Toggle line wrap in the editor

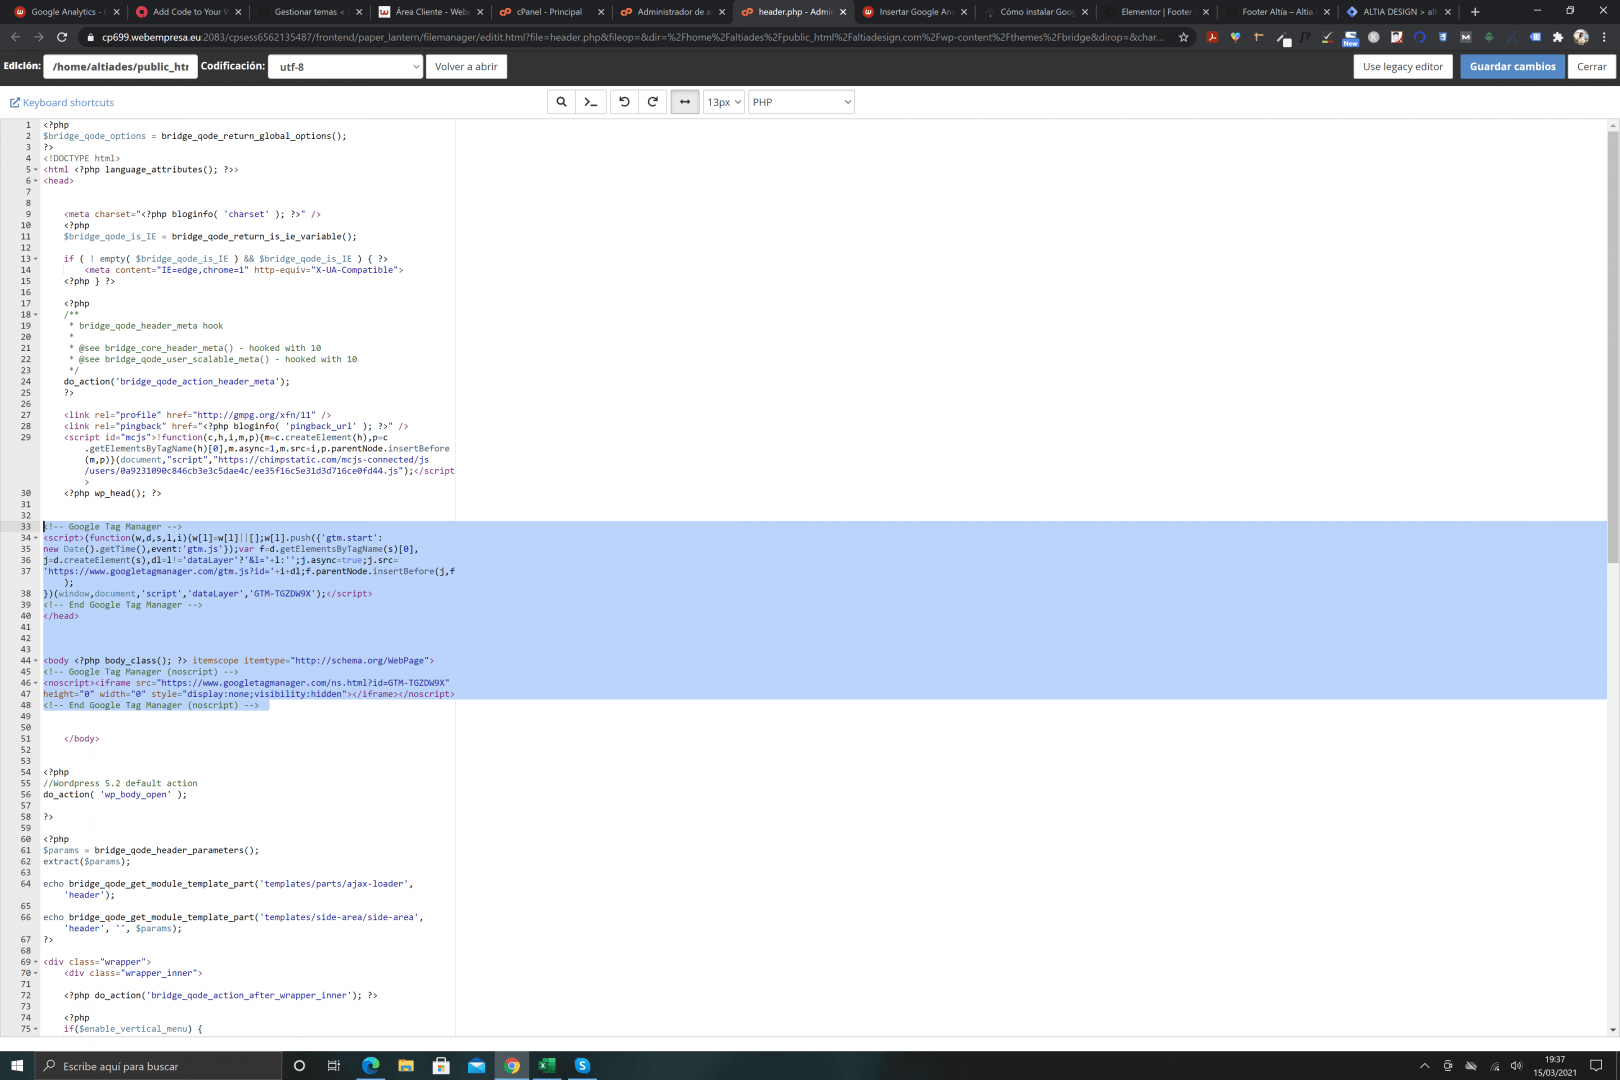click(x=685, y=102)
